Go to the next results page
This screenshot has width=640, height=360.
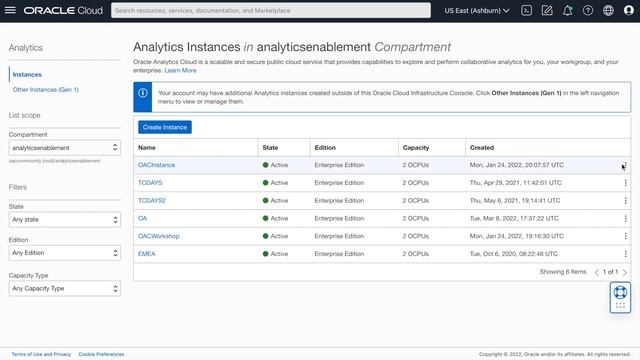(x=624, y=272)
